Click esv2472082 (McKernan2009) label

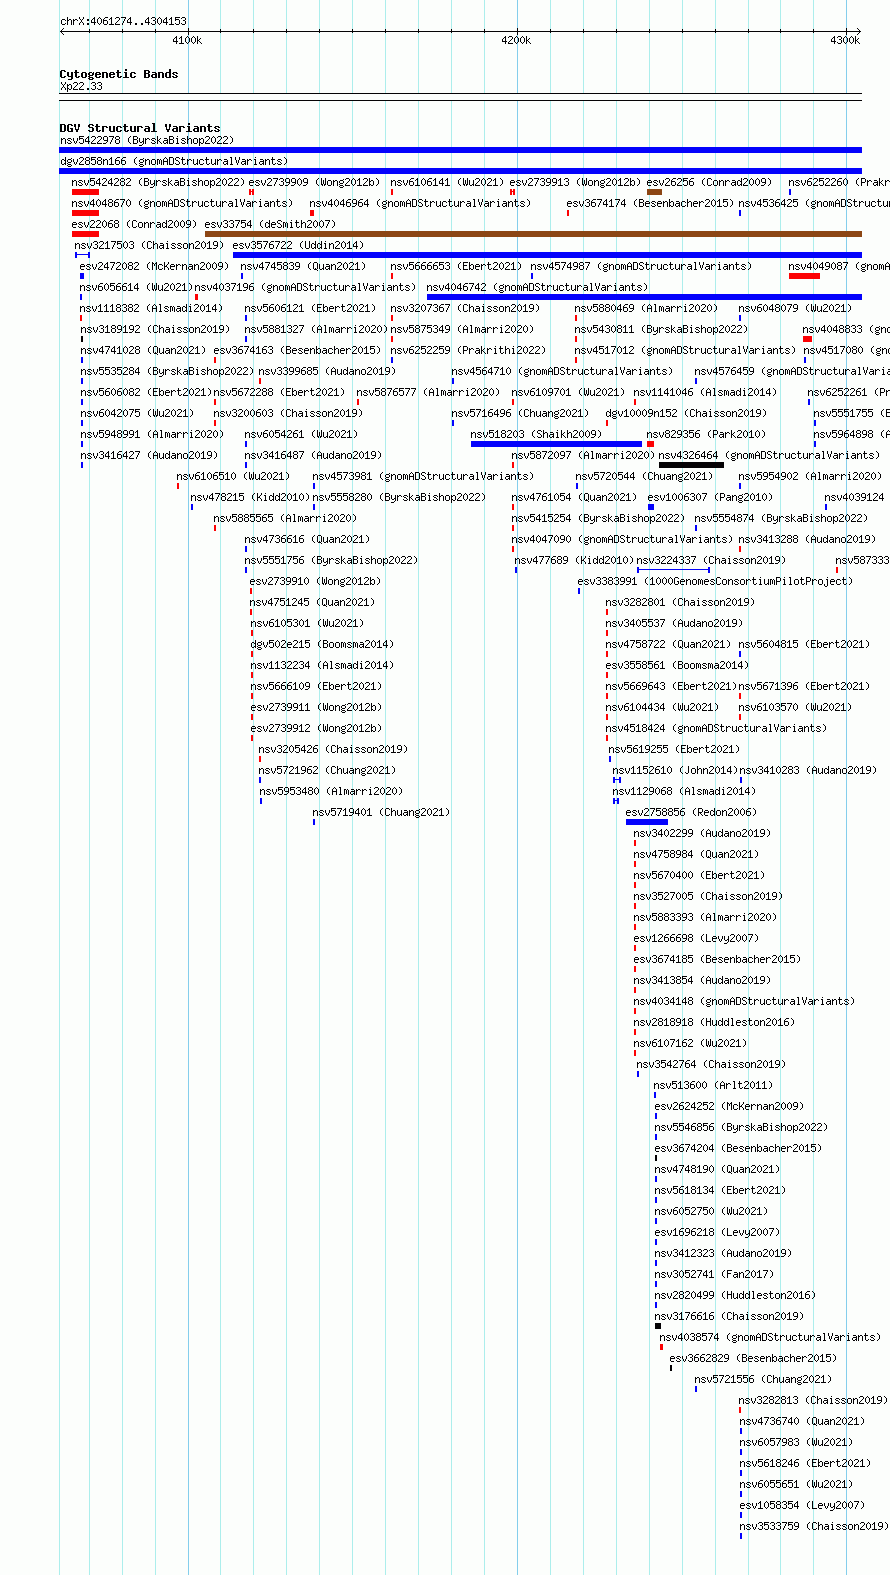tap(154, 267)
